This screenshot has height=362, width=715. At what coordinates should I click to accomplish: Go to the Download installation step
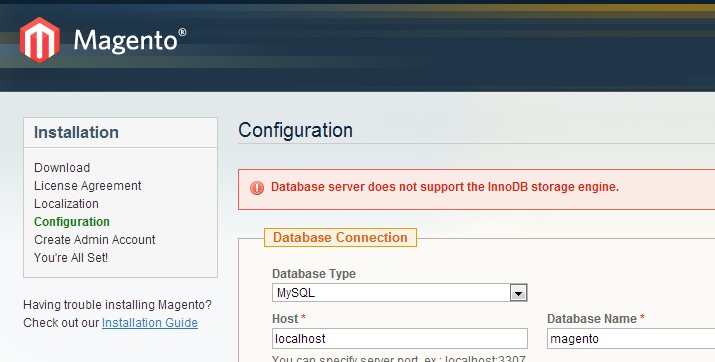pyautogui.click(x=62, y=168)
